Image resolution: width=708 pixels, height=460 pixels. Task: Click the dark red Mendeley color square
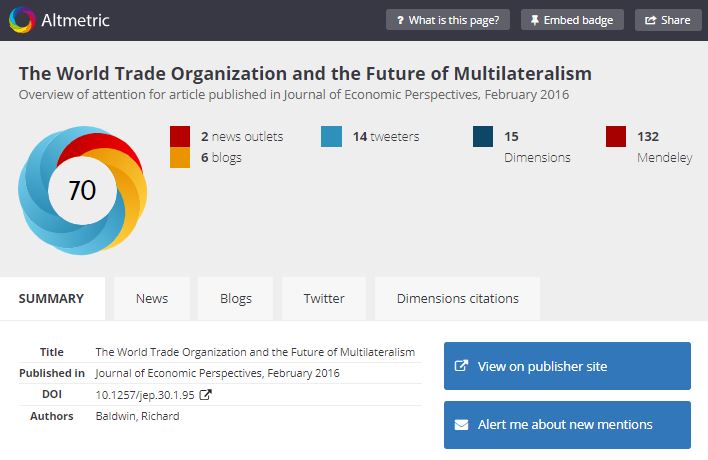[x=617, y=137]
